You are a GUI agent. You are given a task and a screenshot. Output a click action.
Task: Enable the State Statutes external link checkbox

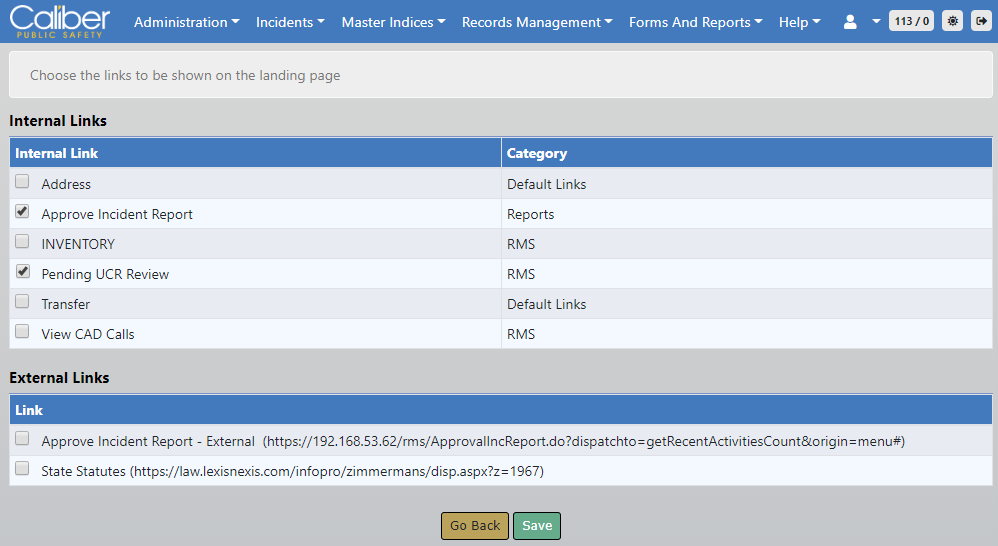[22, 469]
